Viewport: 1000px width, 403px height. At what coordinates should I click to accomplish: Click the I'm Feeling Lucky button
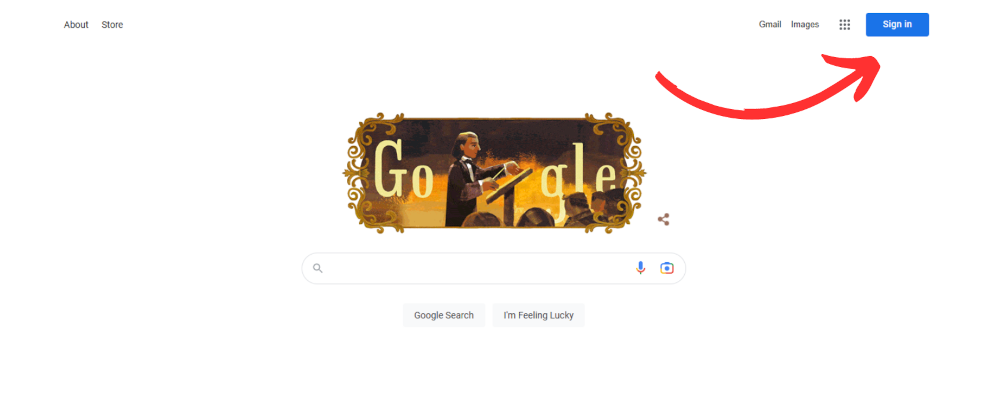click(x=538, y=315)
